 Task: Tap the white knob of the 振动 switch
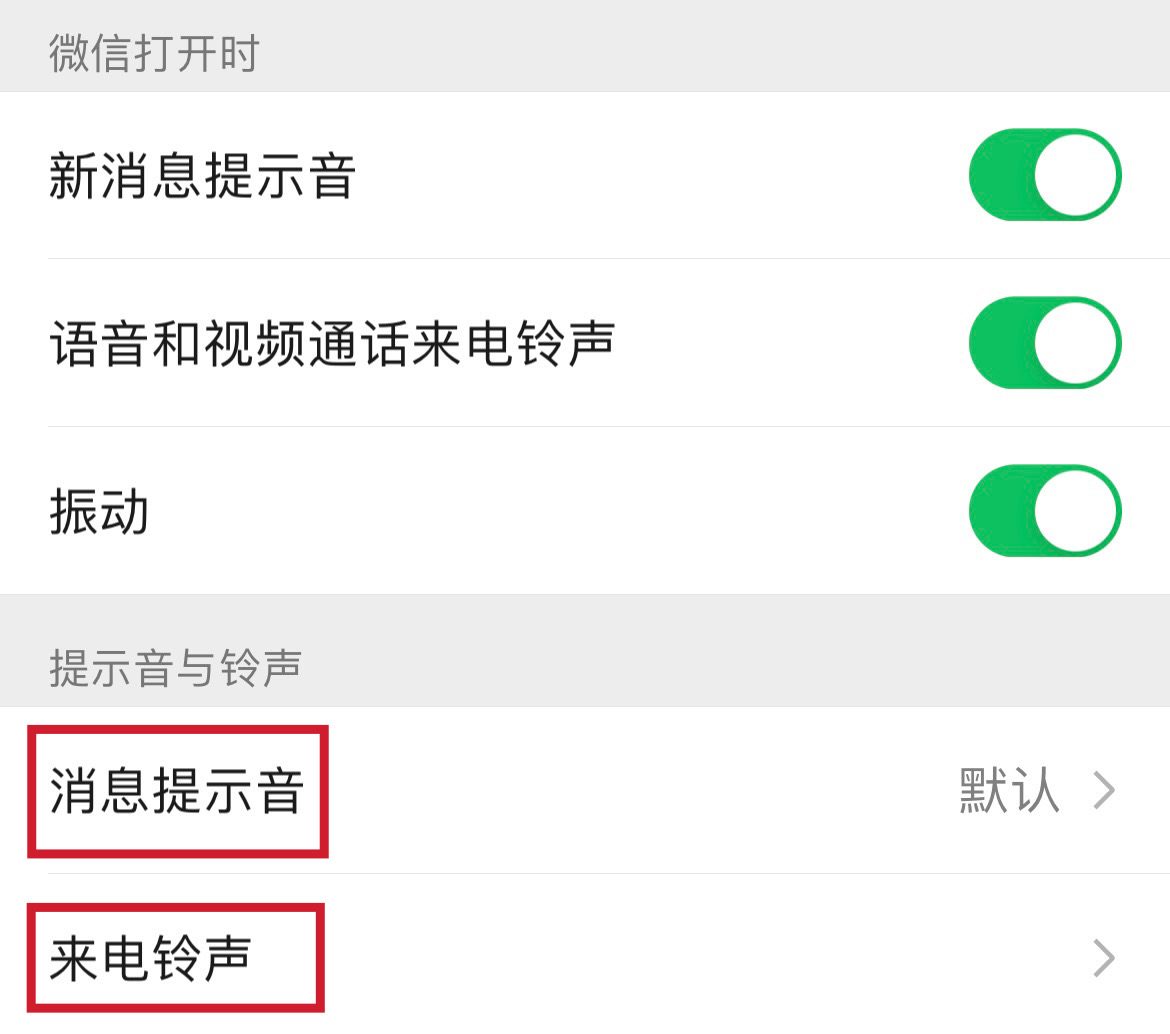click(1075, 511)
